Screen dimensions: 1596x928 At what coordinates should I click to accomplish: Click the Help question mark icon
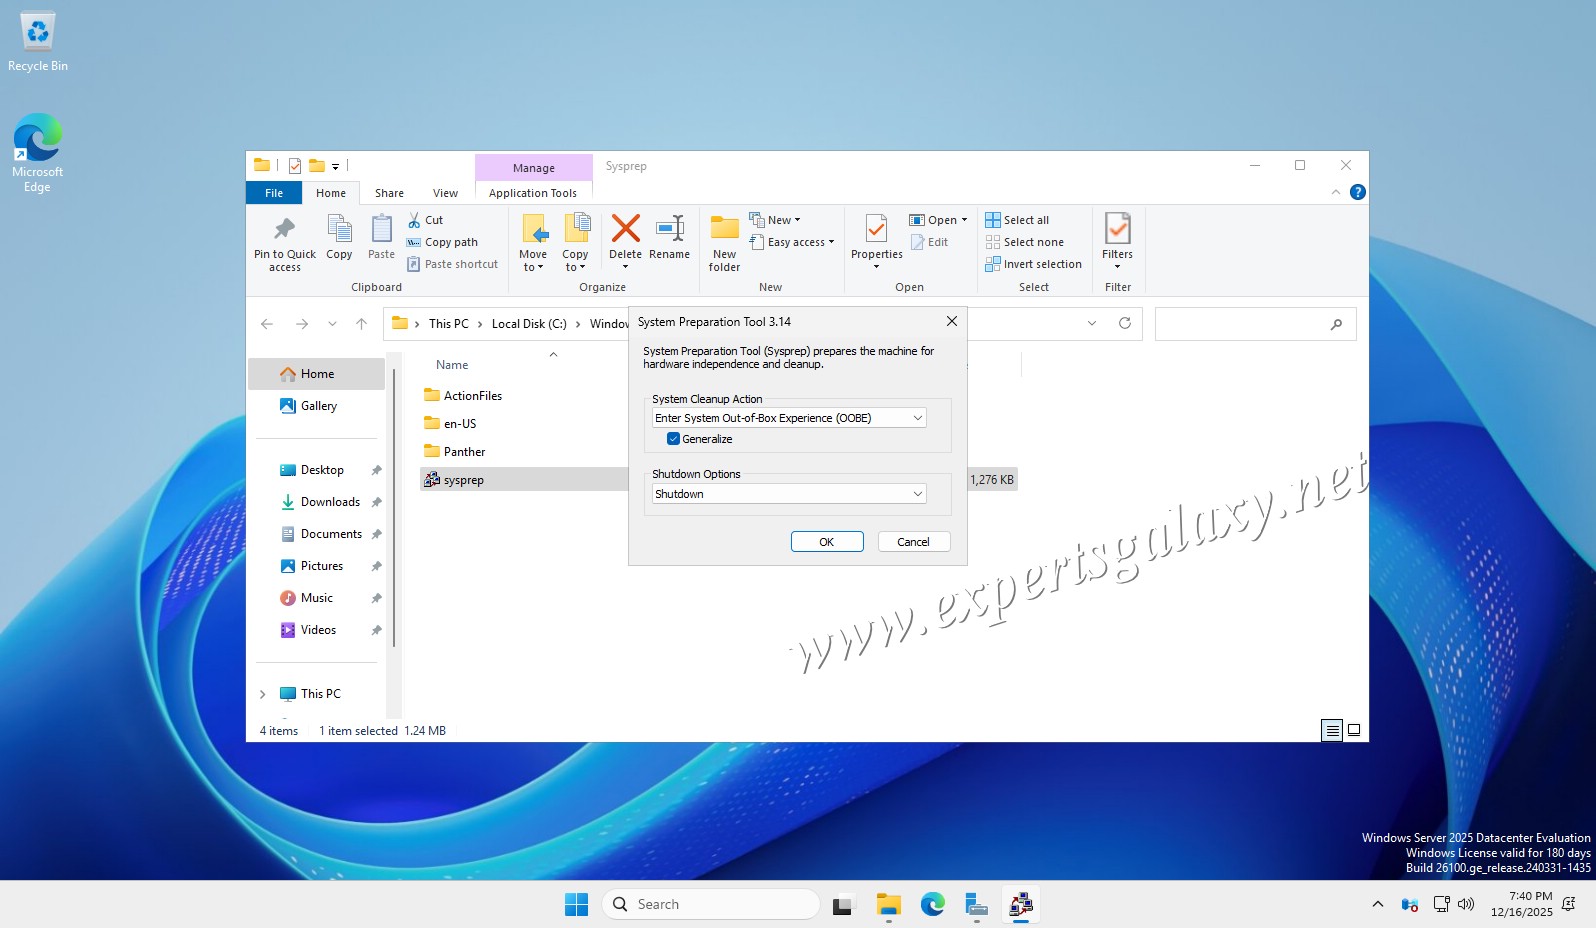(x=1357, y=192)
